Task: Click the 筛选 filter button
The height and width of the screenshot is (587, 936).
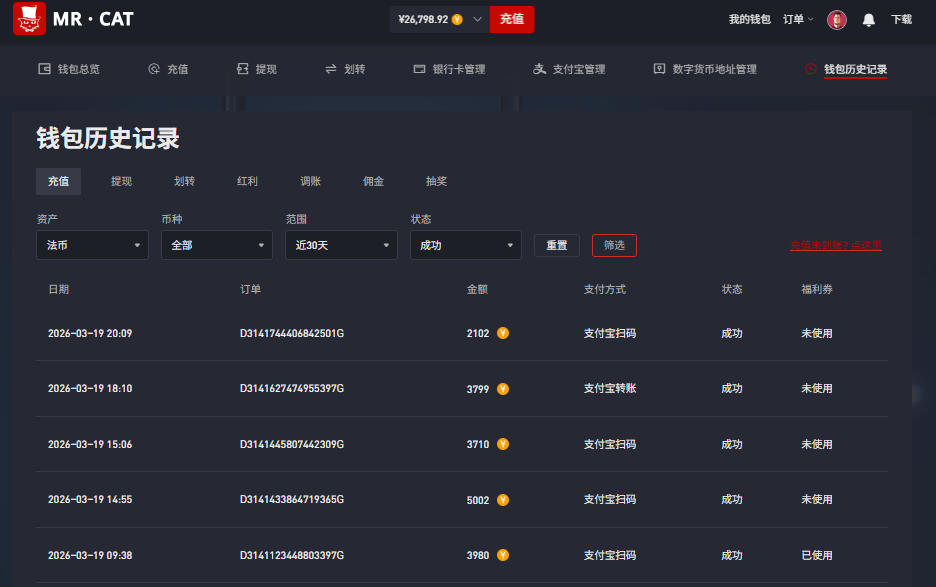Action: tap(614, 245)
